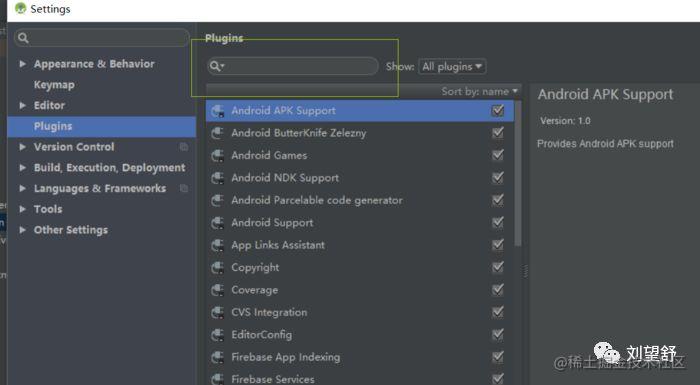The height and width of the screenshot is (385, 700).
Task: Click the plugin search input field
Action: [x=293, y=66]
